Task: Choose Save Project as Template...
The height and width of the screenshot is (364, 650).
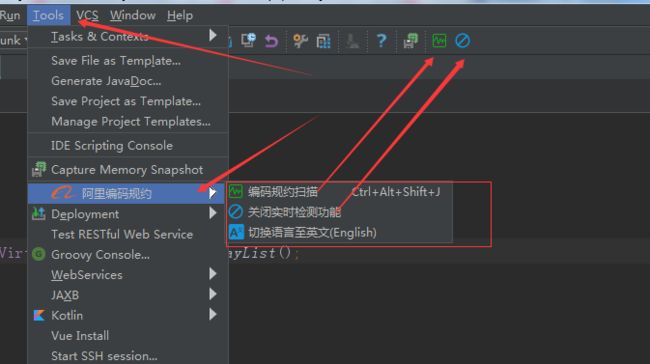Action: pyautogui.click(x=128, y=102)
